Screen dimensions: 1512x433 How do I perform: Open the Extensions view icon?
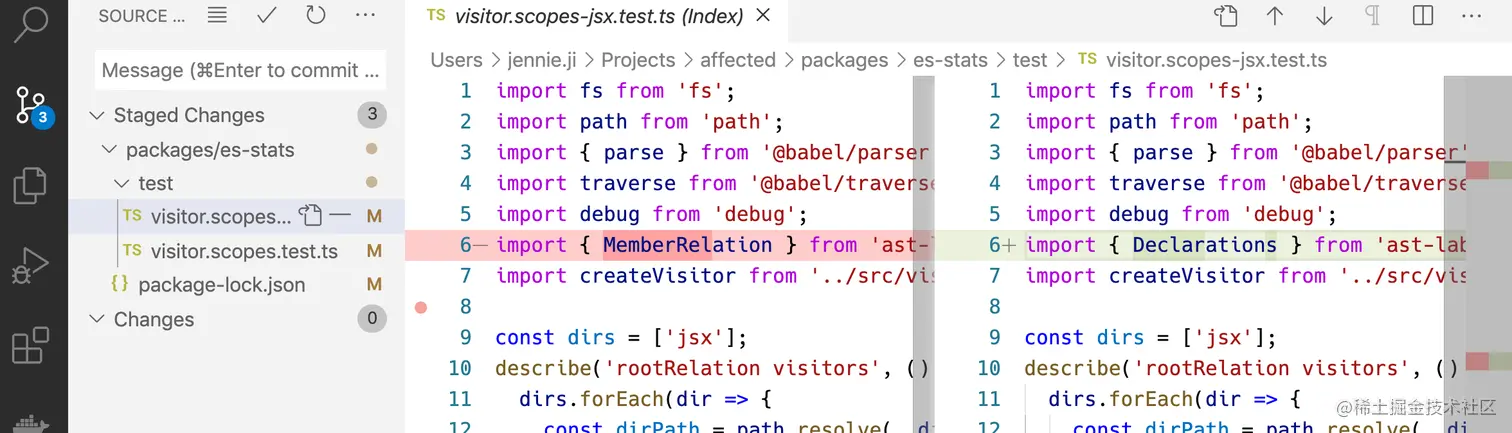click(30, 347)
